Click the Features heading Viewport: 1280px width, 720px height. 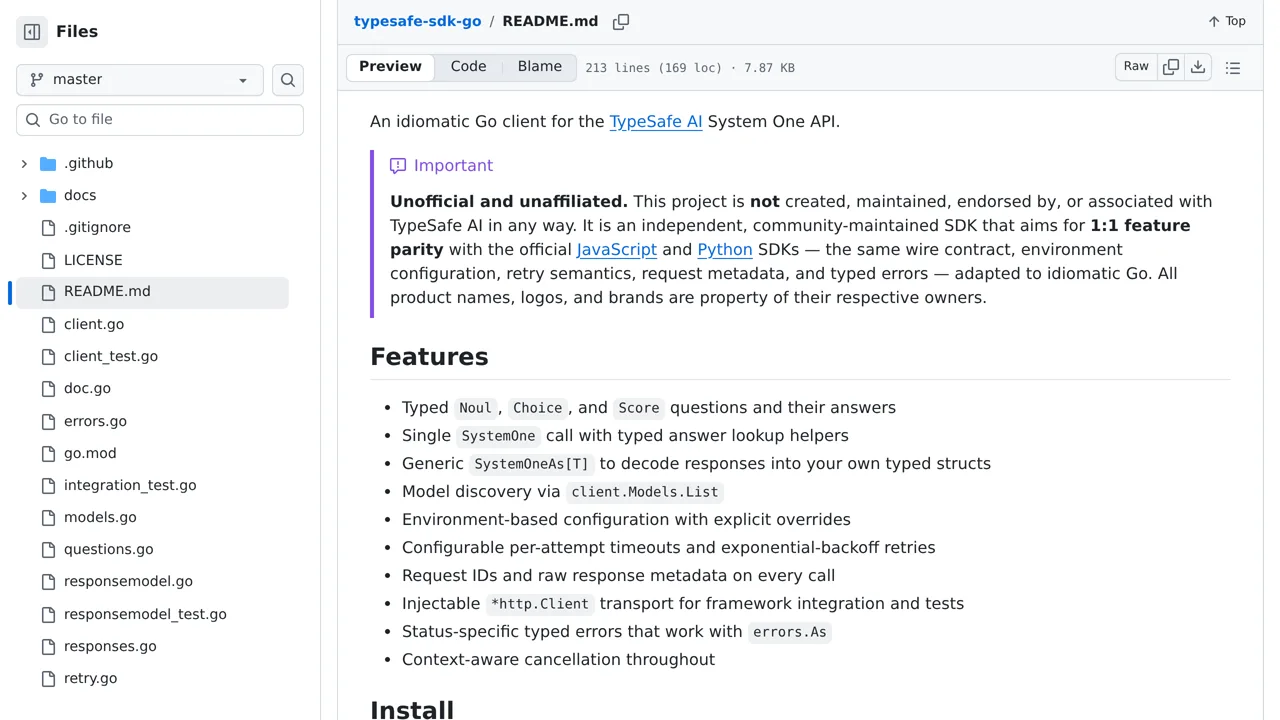coord(429,357)
